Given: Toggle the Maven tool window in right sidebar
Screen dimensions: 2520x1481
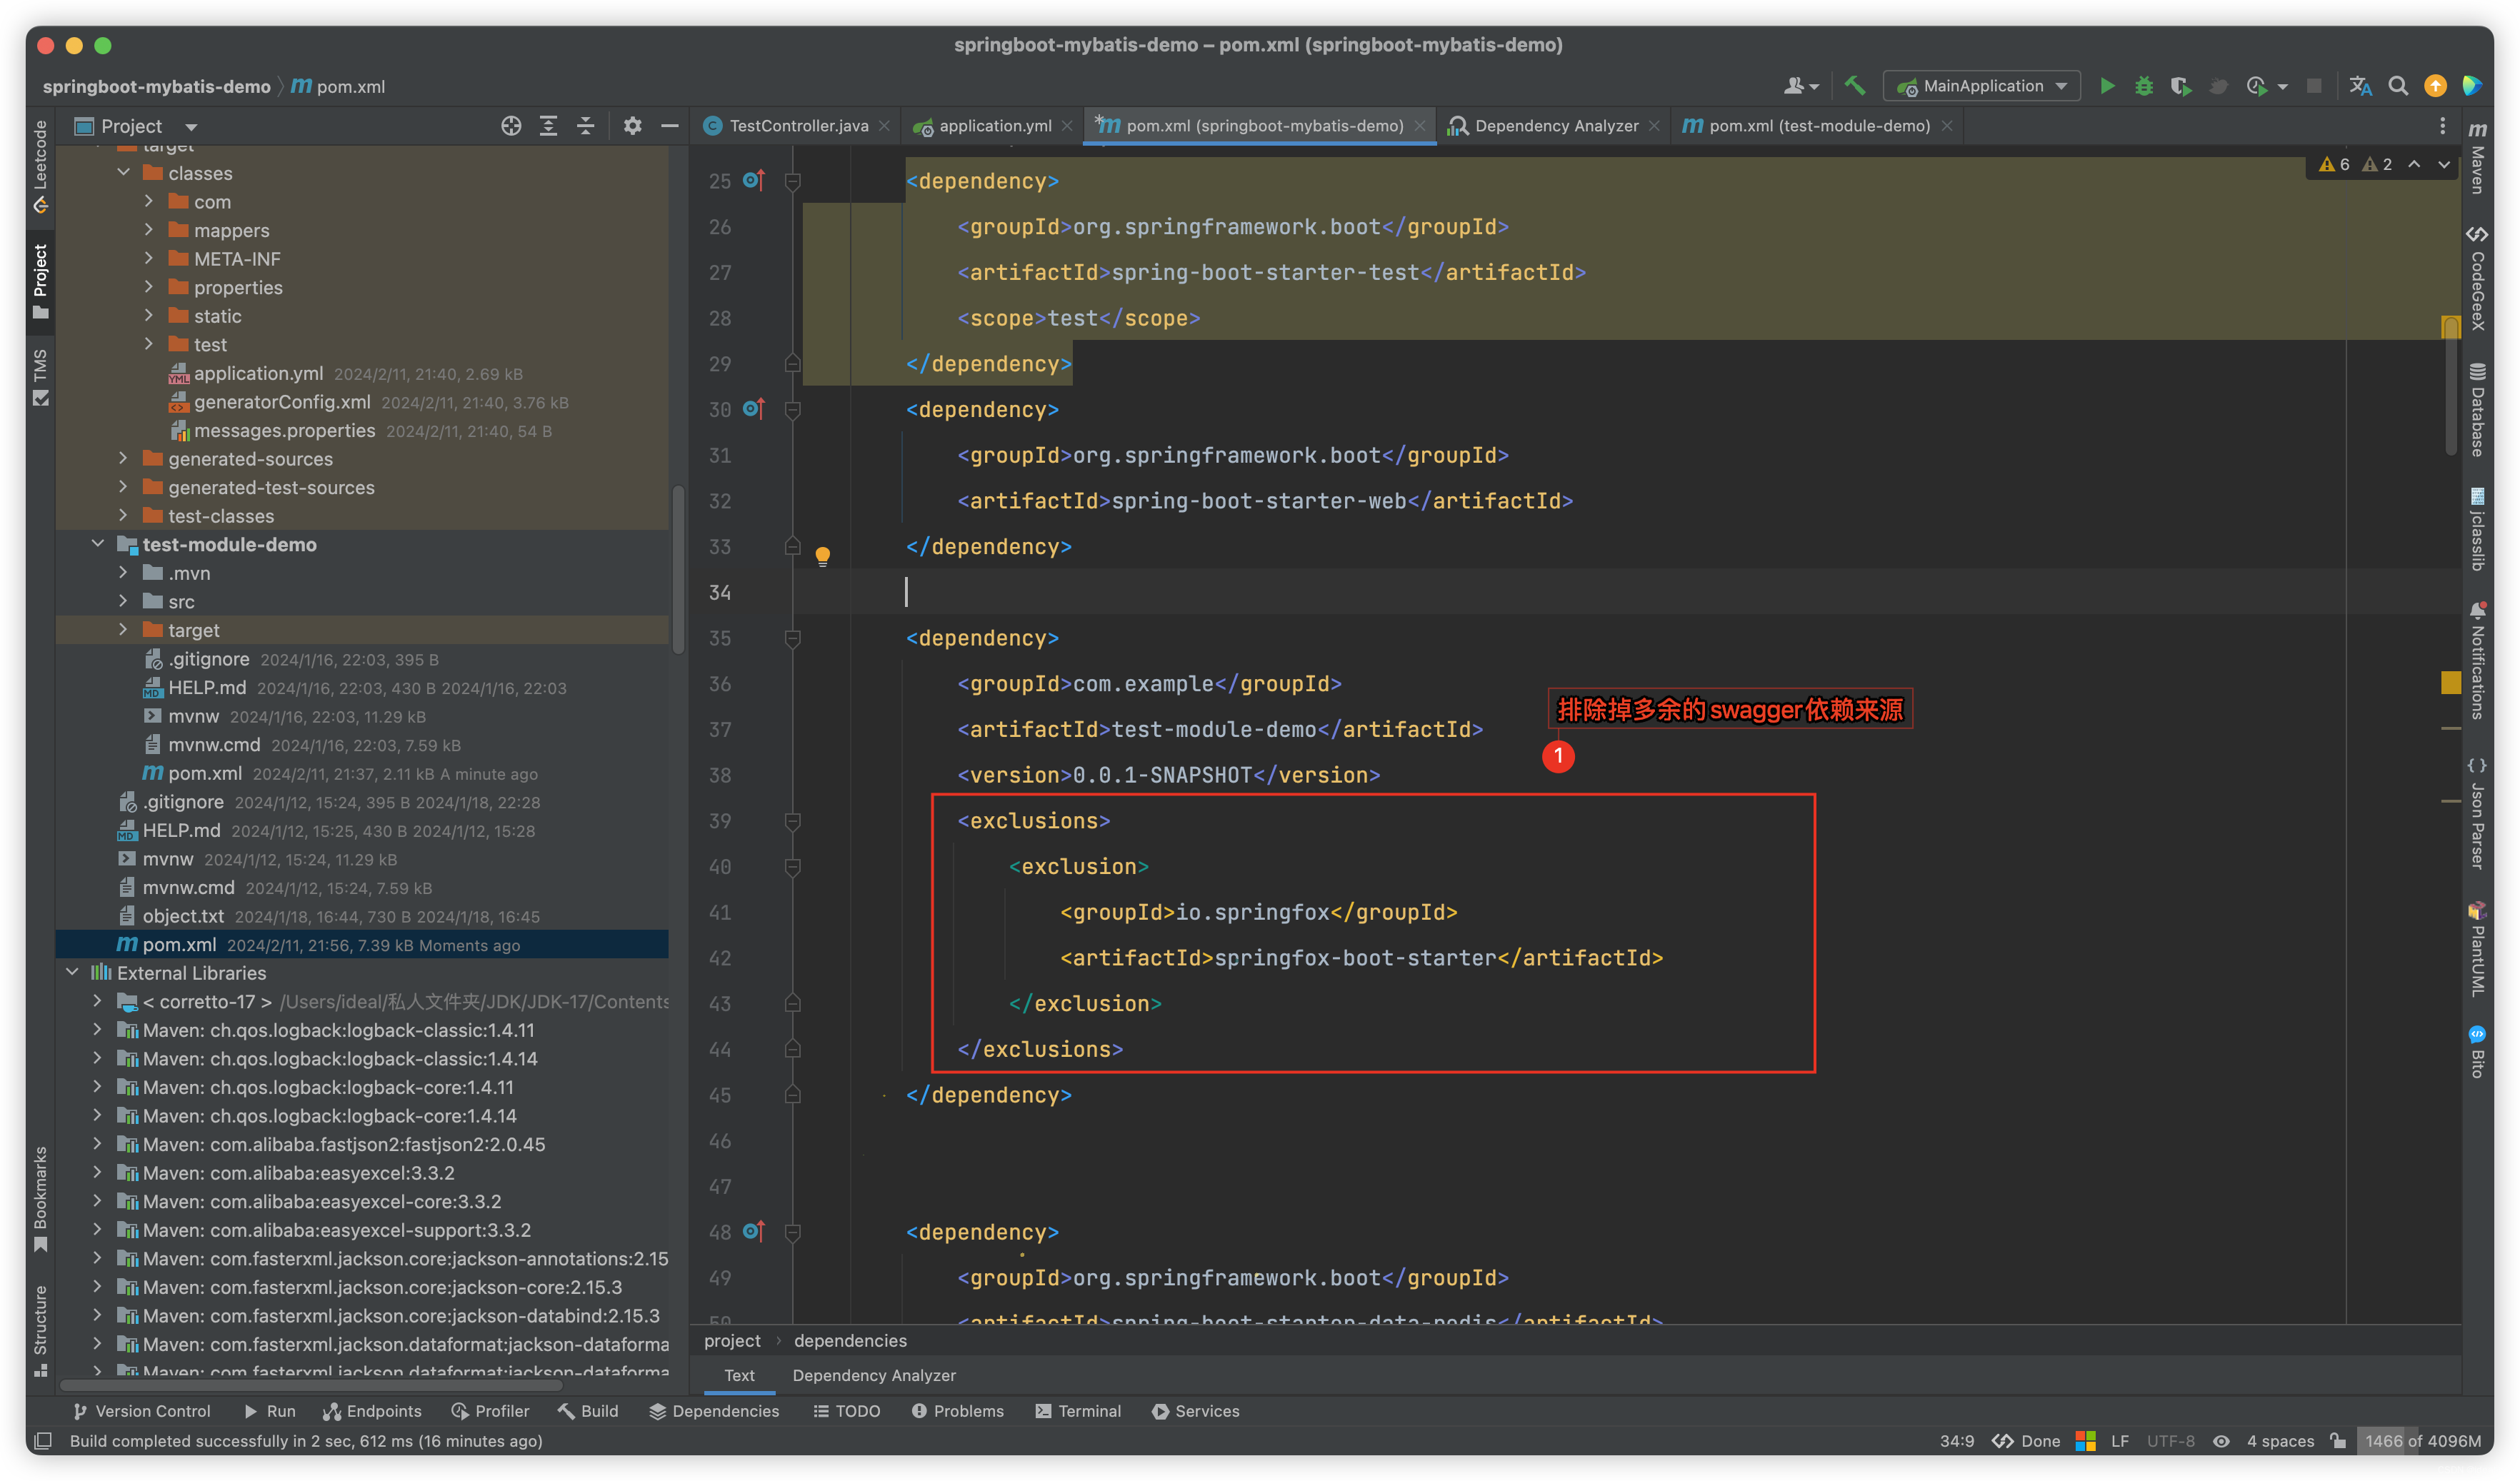Looking at the screenshot, I should (2477, 158).
